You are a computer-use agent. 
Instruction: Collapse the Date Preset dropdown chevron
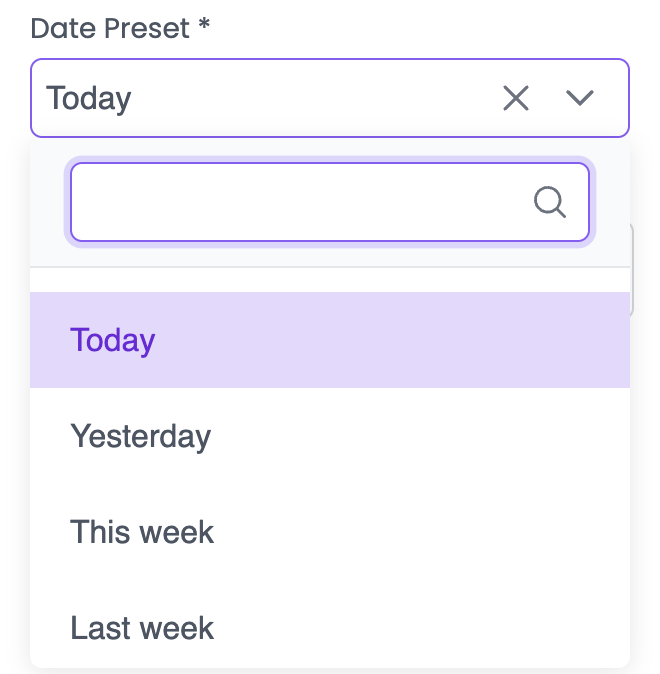pos(580,98)
